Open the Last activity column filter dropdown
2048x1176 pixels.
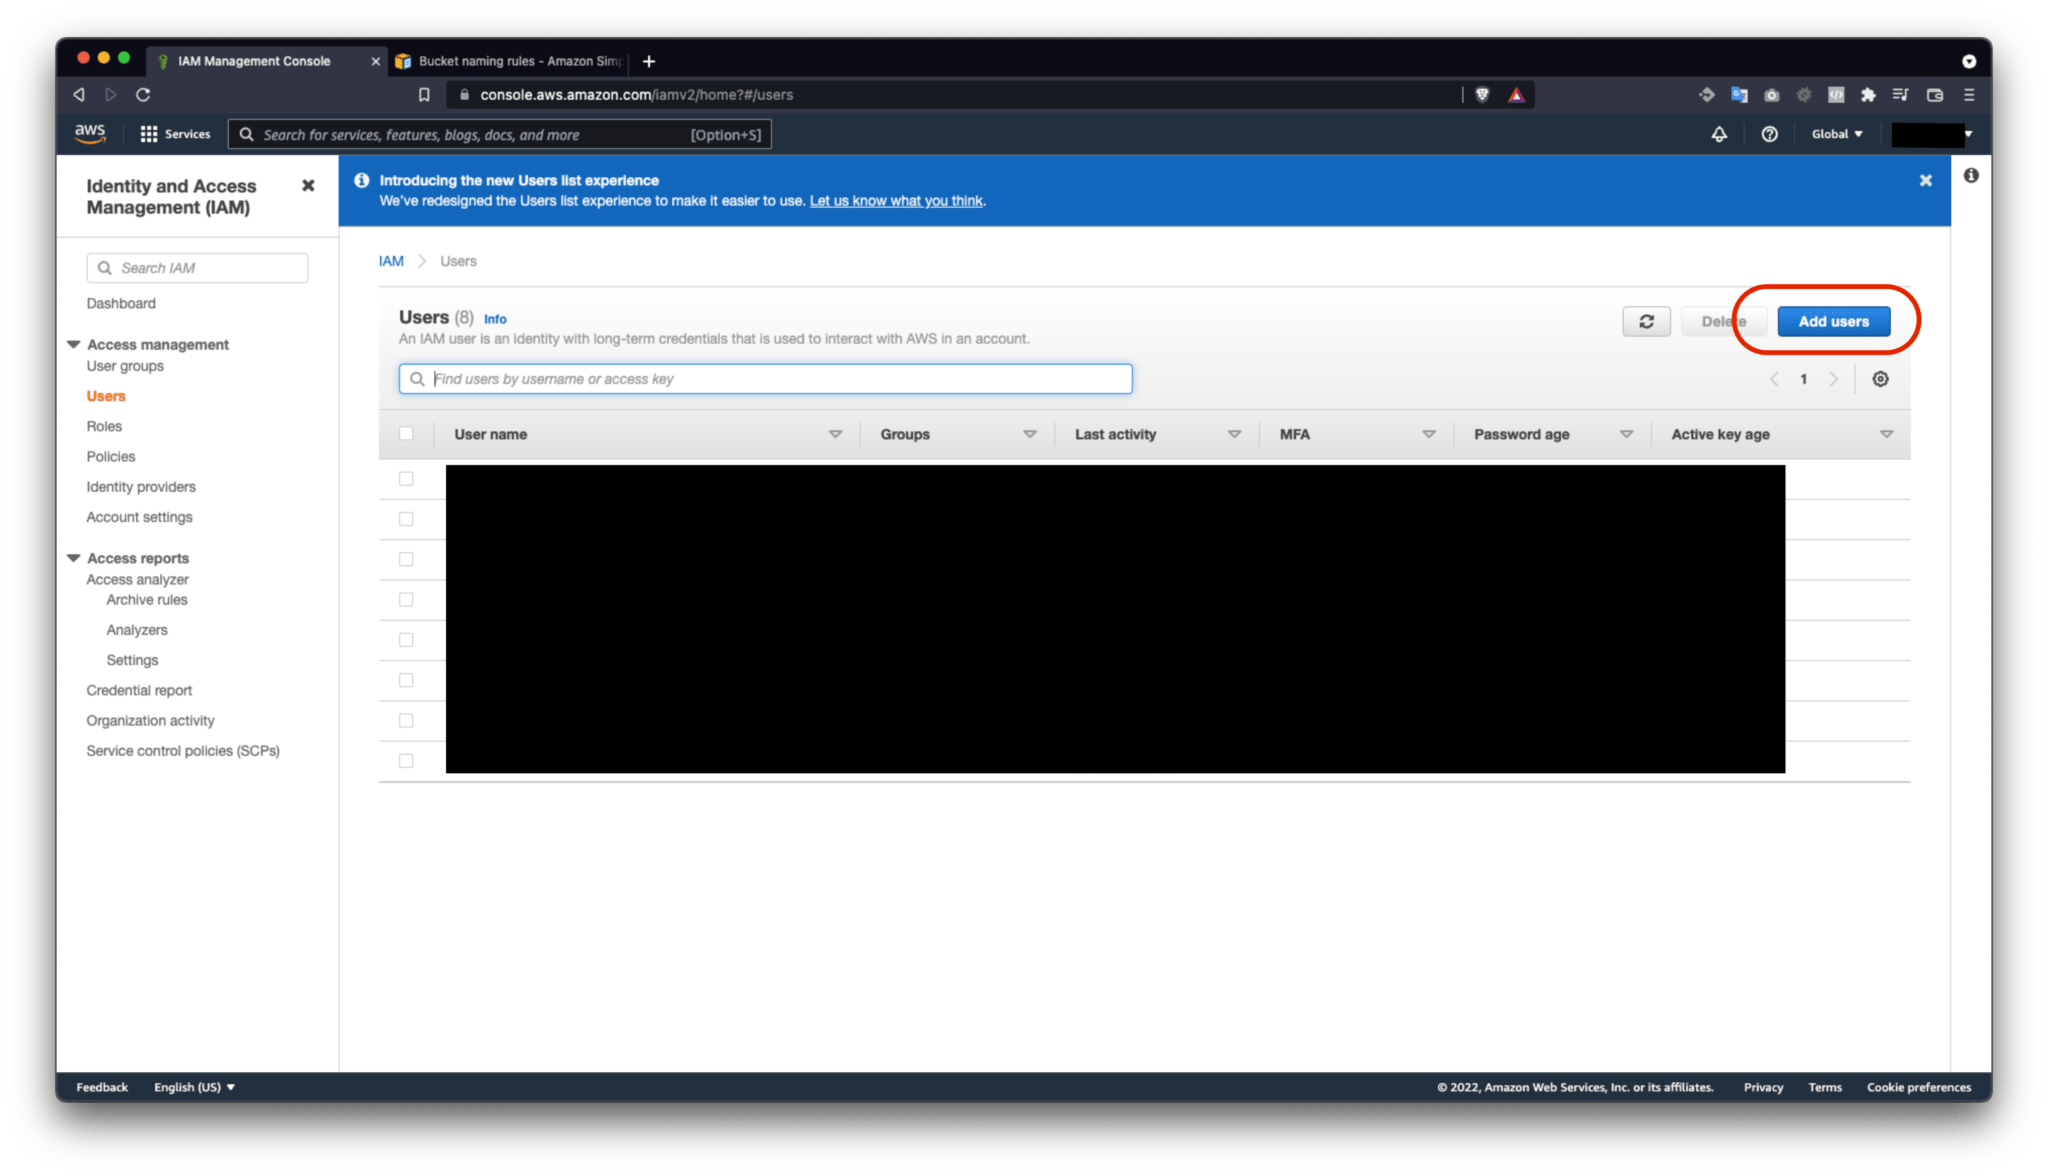coord(1235,434)
